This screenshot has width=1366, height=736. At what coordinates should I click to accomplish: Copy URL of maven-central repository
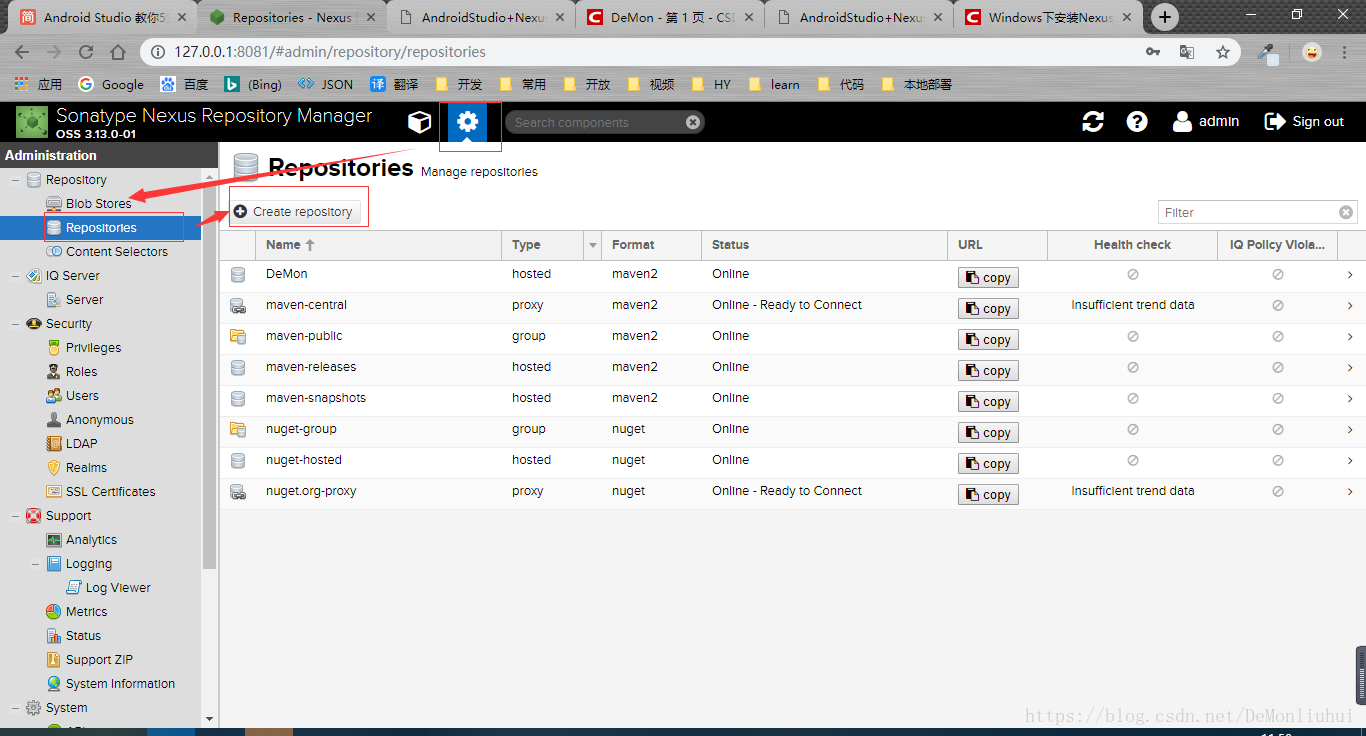[988, 309]
